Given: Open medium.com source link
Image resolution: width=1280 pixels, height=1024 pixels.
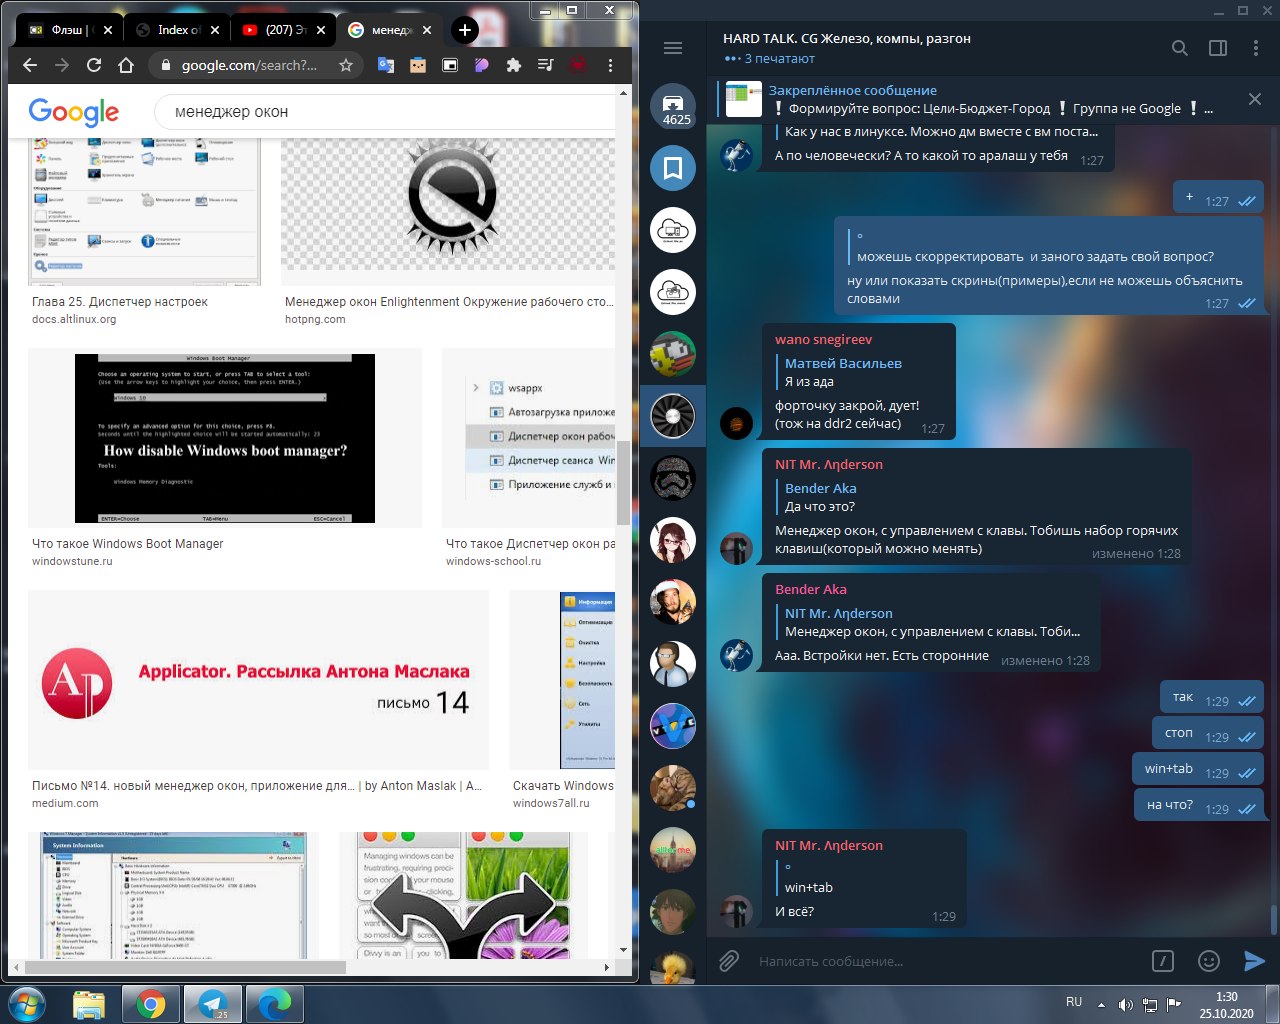Looking at the screenshot, I should (65, 804).
